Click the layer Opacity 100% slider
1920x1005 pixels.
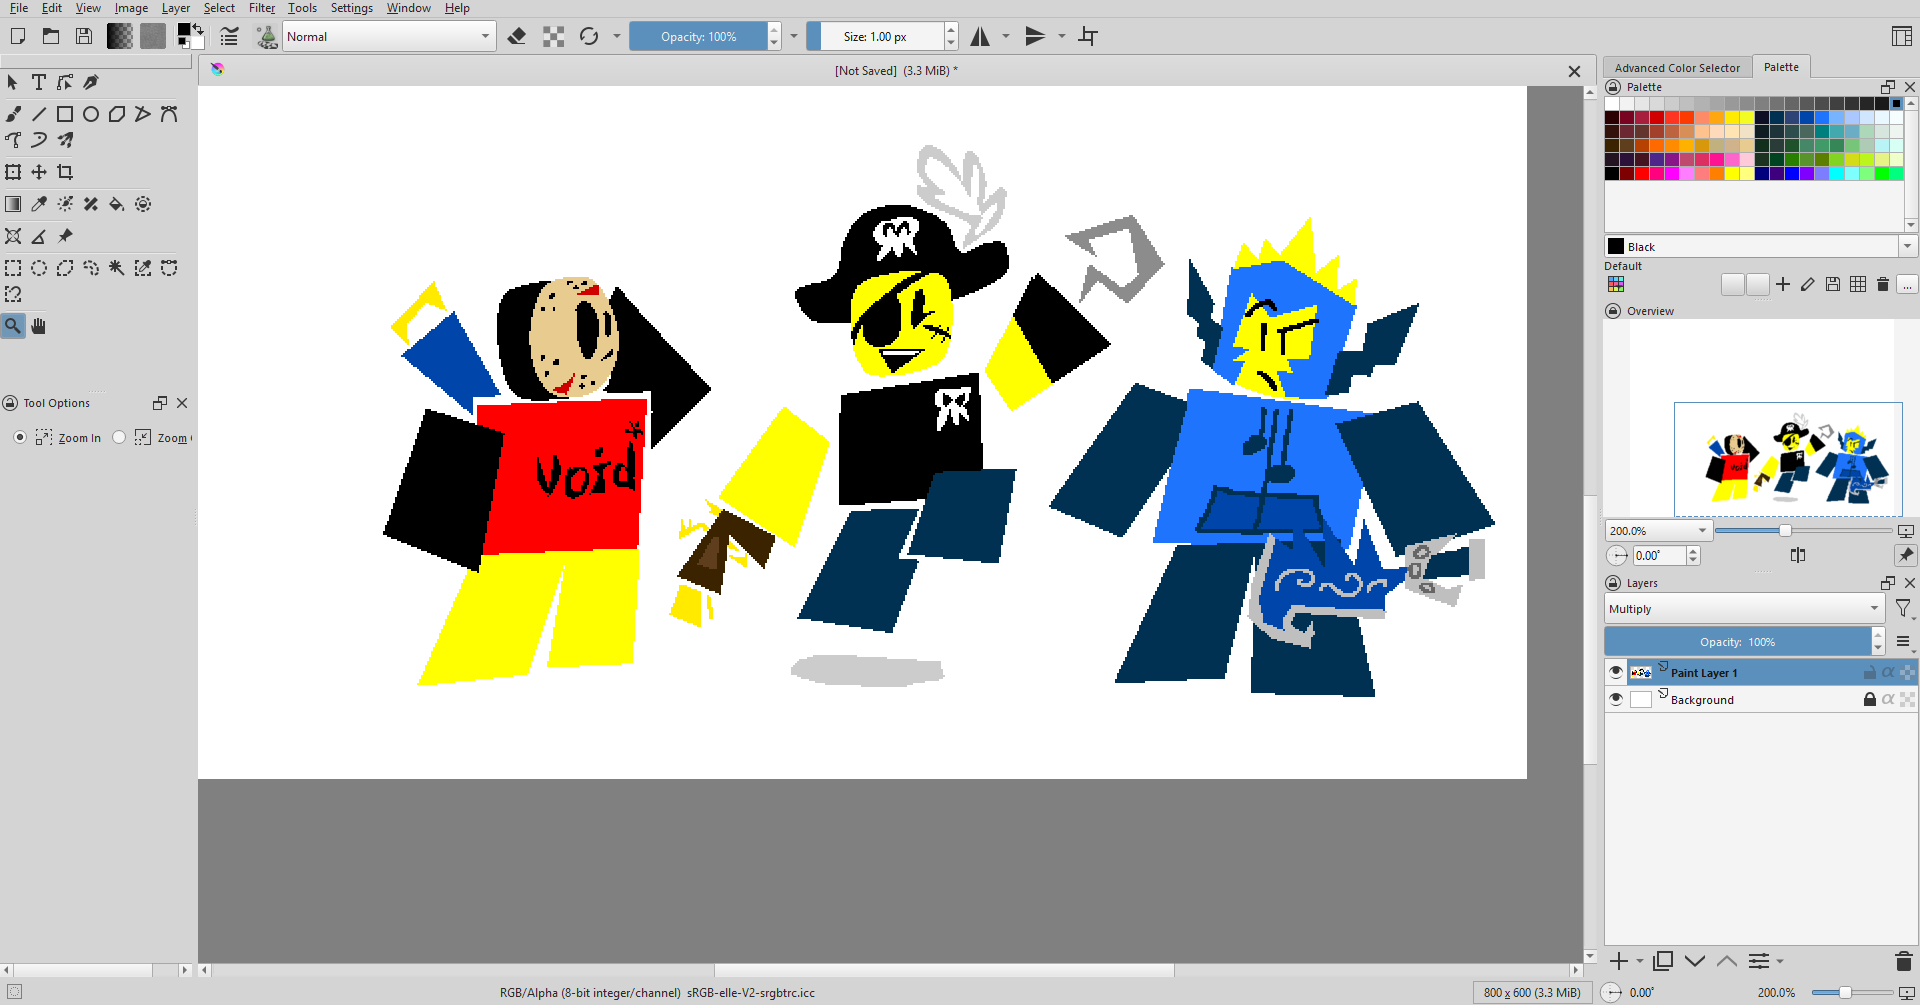(1737, 642)
